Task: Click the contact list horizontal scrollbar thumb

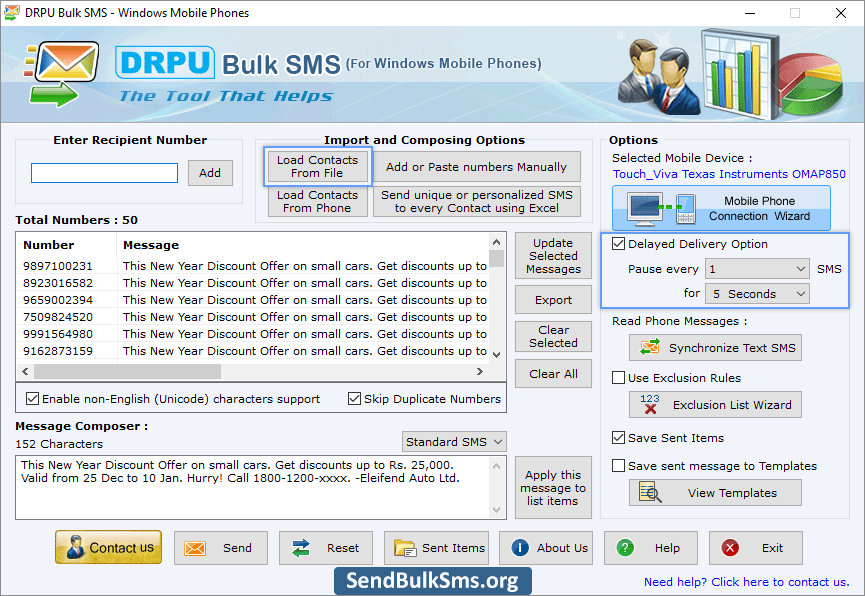Action: (x=127, y=371)
